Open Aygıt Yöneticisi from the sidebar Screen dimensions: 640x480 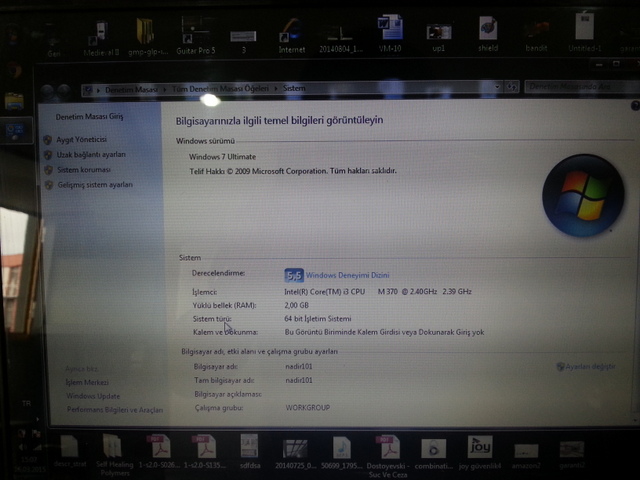point(81,139)
